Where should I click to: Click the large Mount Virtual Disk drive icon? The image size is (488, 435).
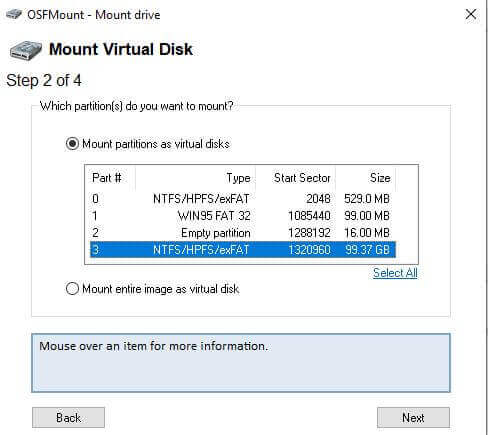(26, 50)
